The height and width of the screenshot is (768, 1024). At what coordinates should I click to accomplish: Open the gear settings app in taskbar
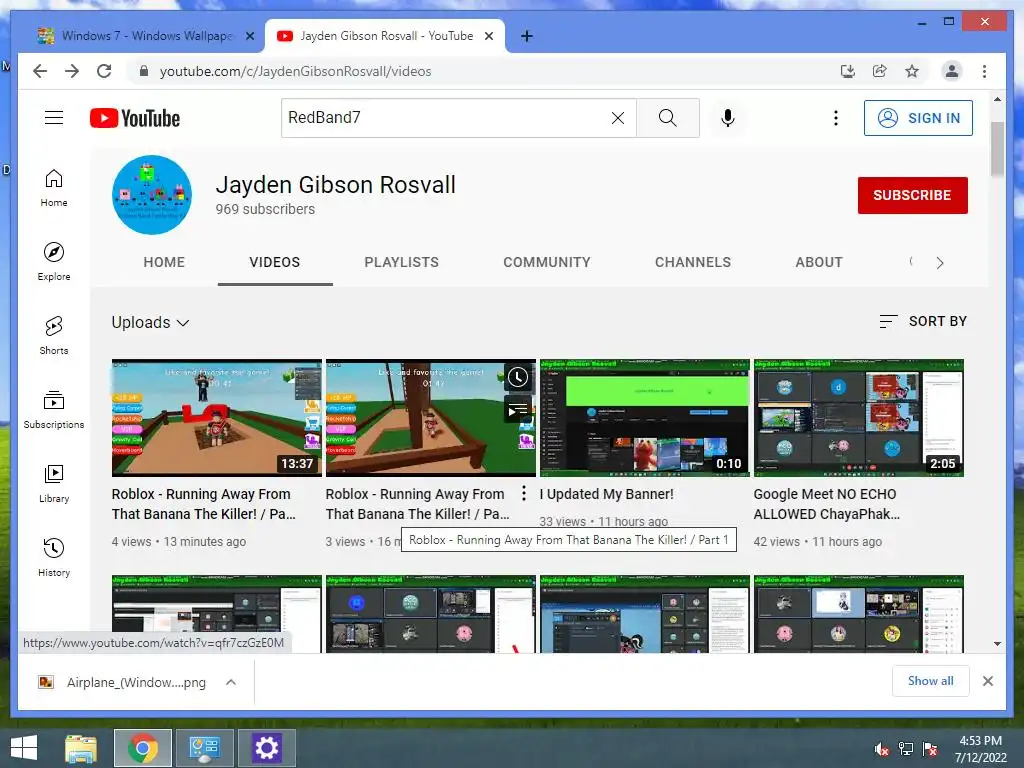(267, 748)
